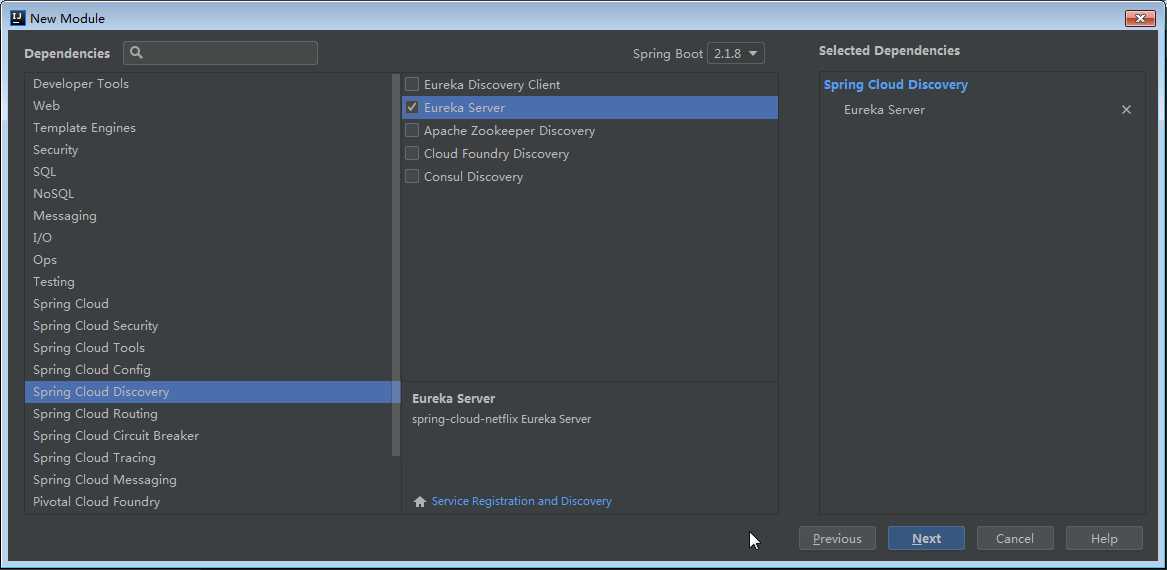Toggle the Consul Discovery checkbox
The image size is (1167, 570).
pos(412,176)
